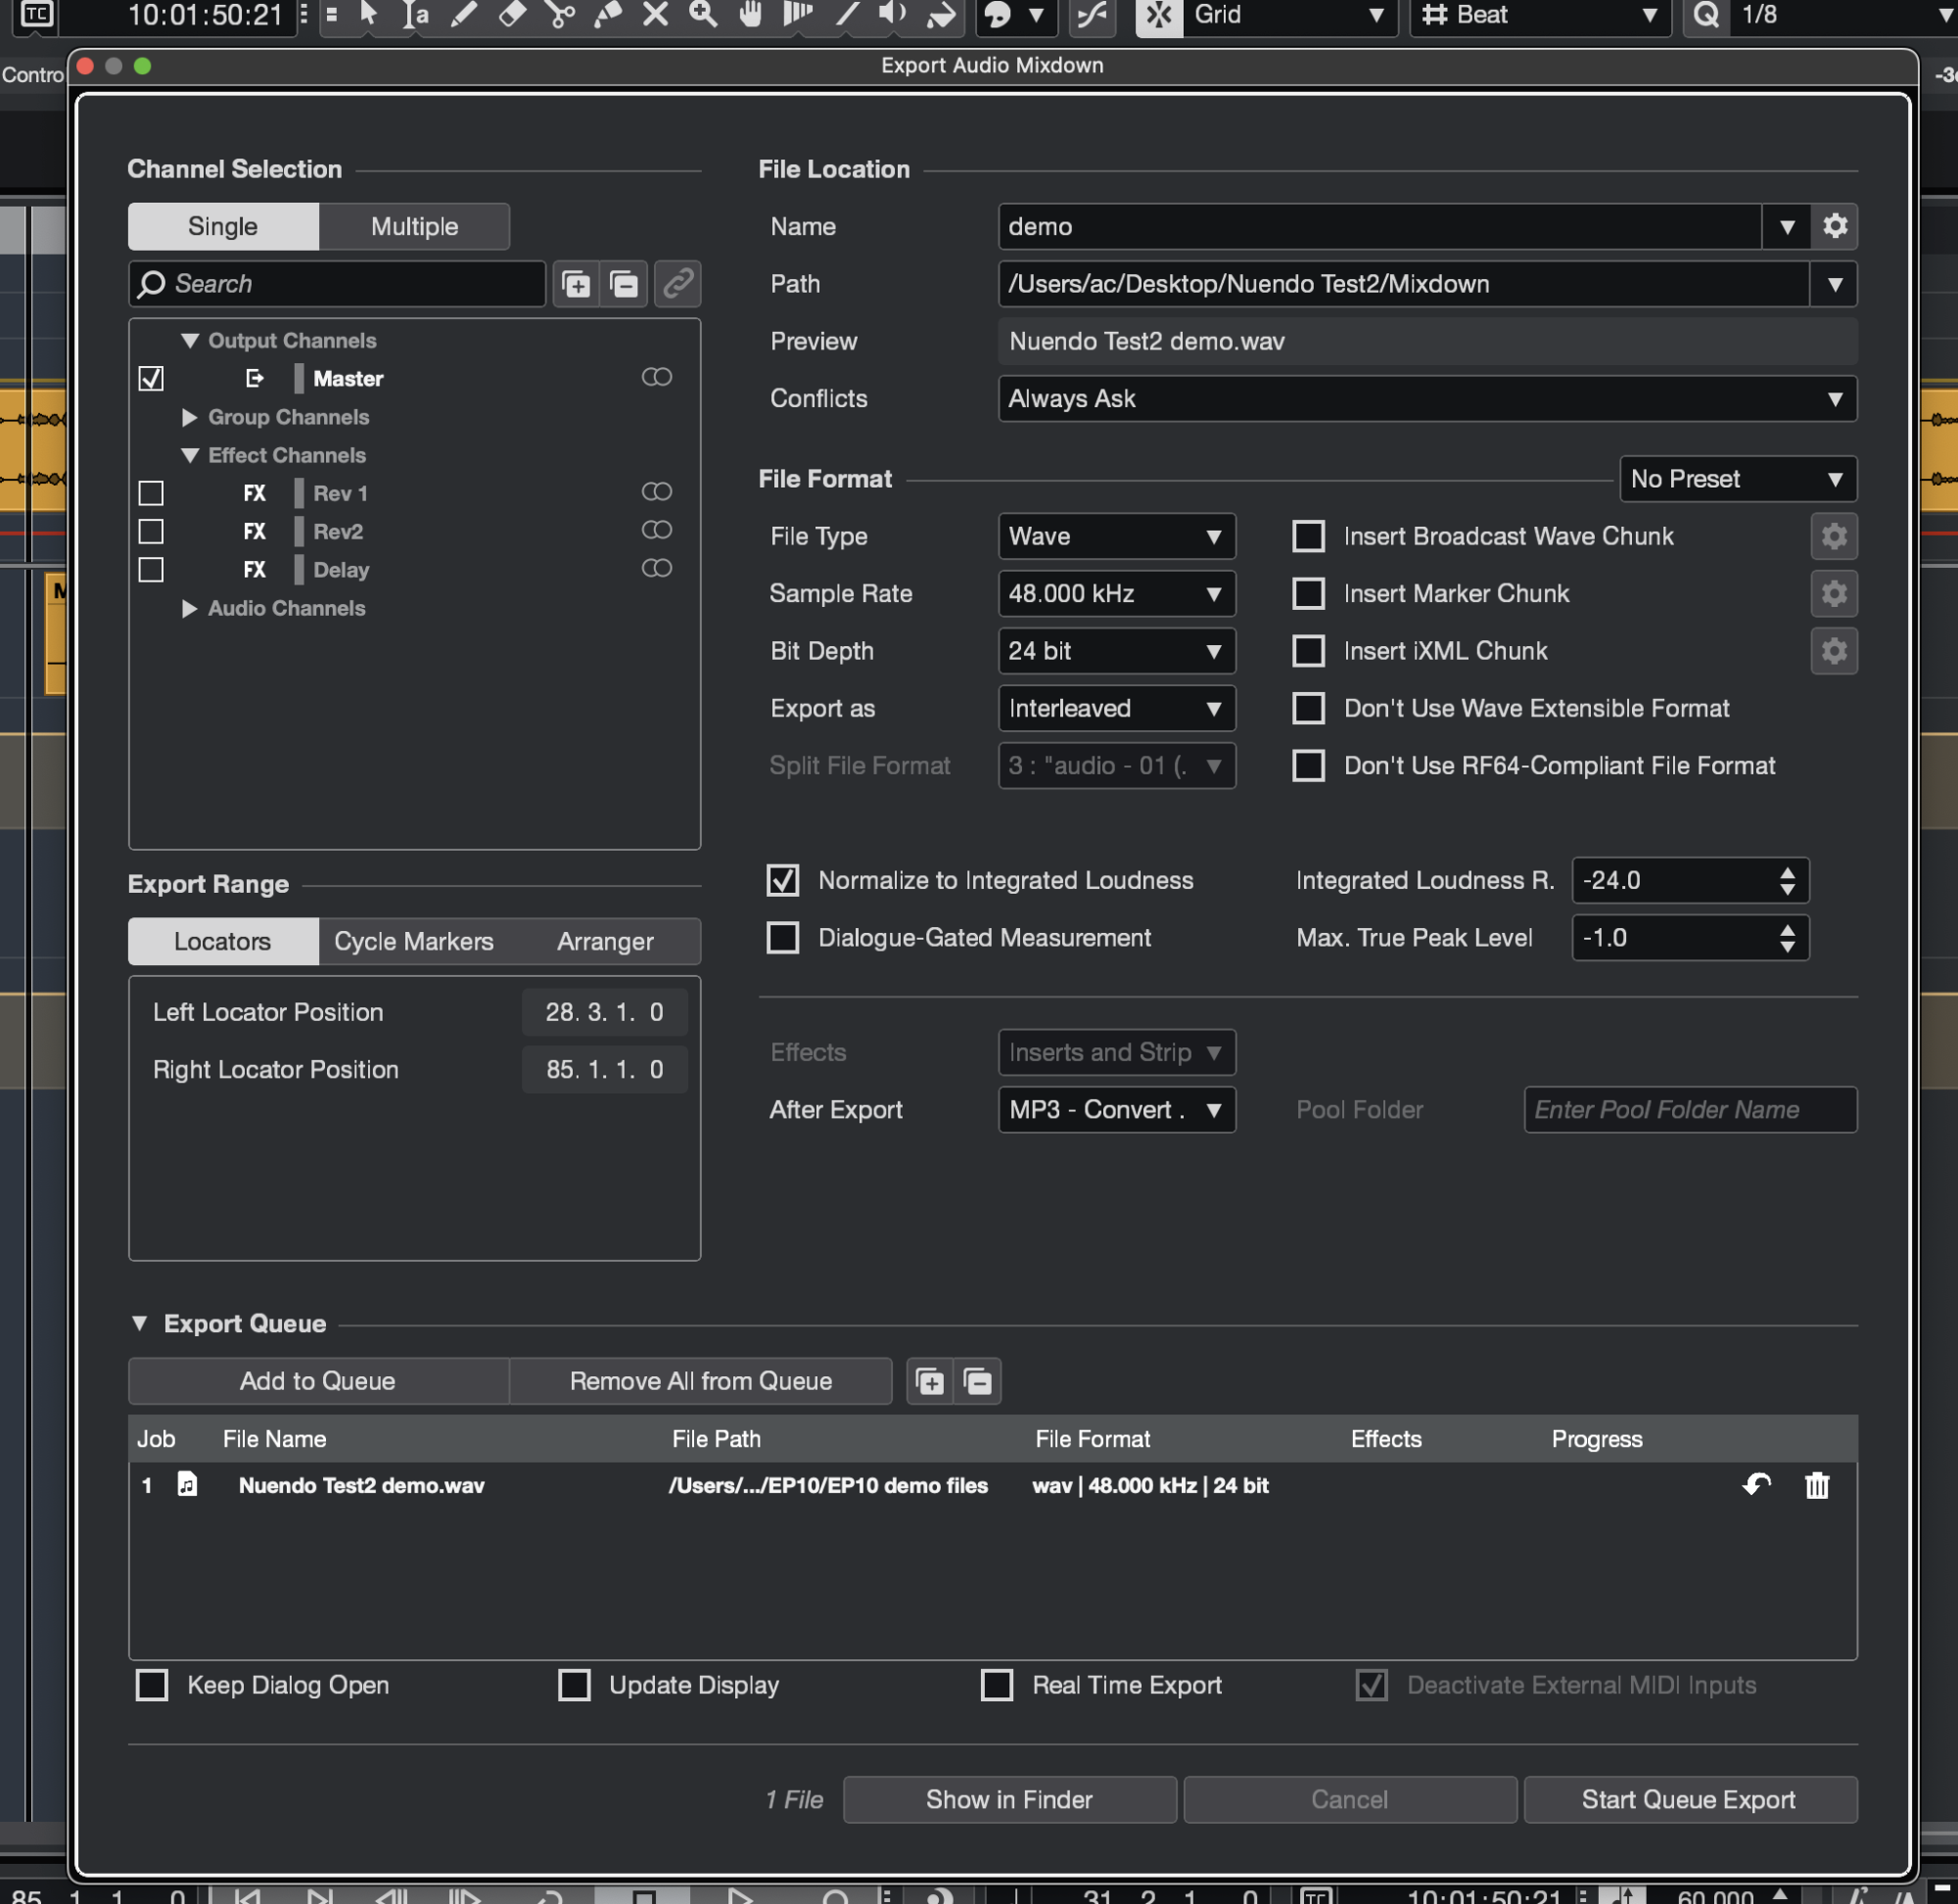The image size is (1958, 1904).
Task: Select the Eraser tool in toolbar
Action: [512, 14]
